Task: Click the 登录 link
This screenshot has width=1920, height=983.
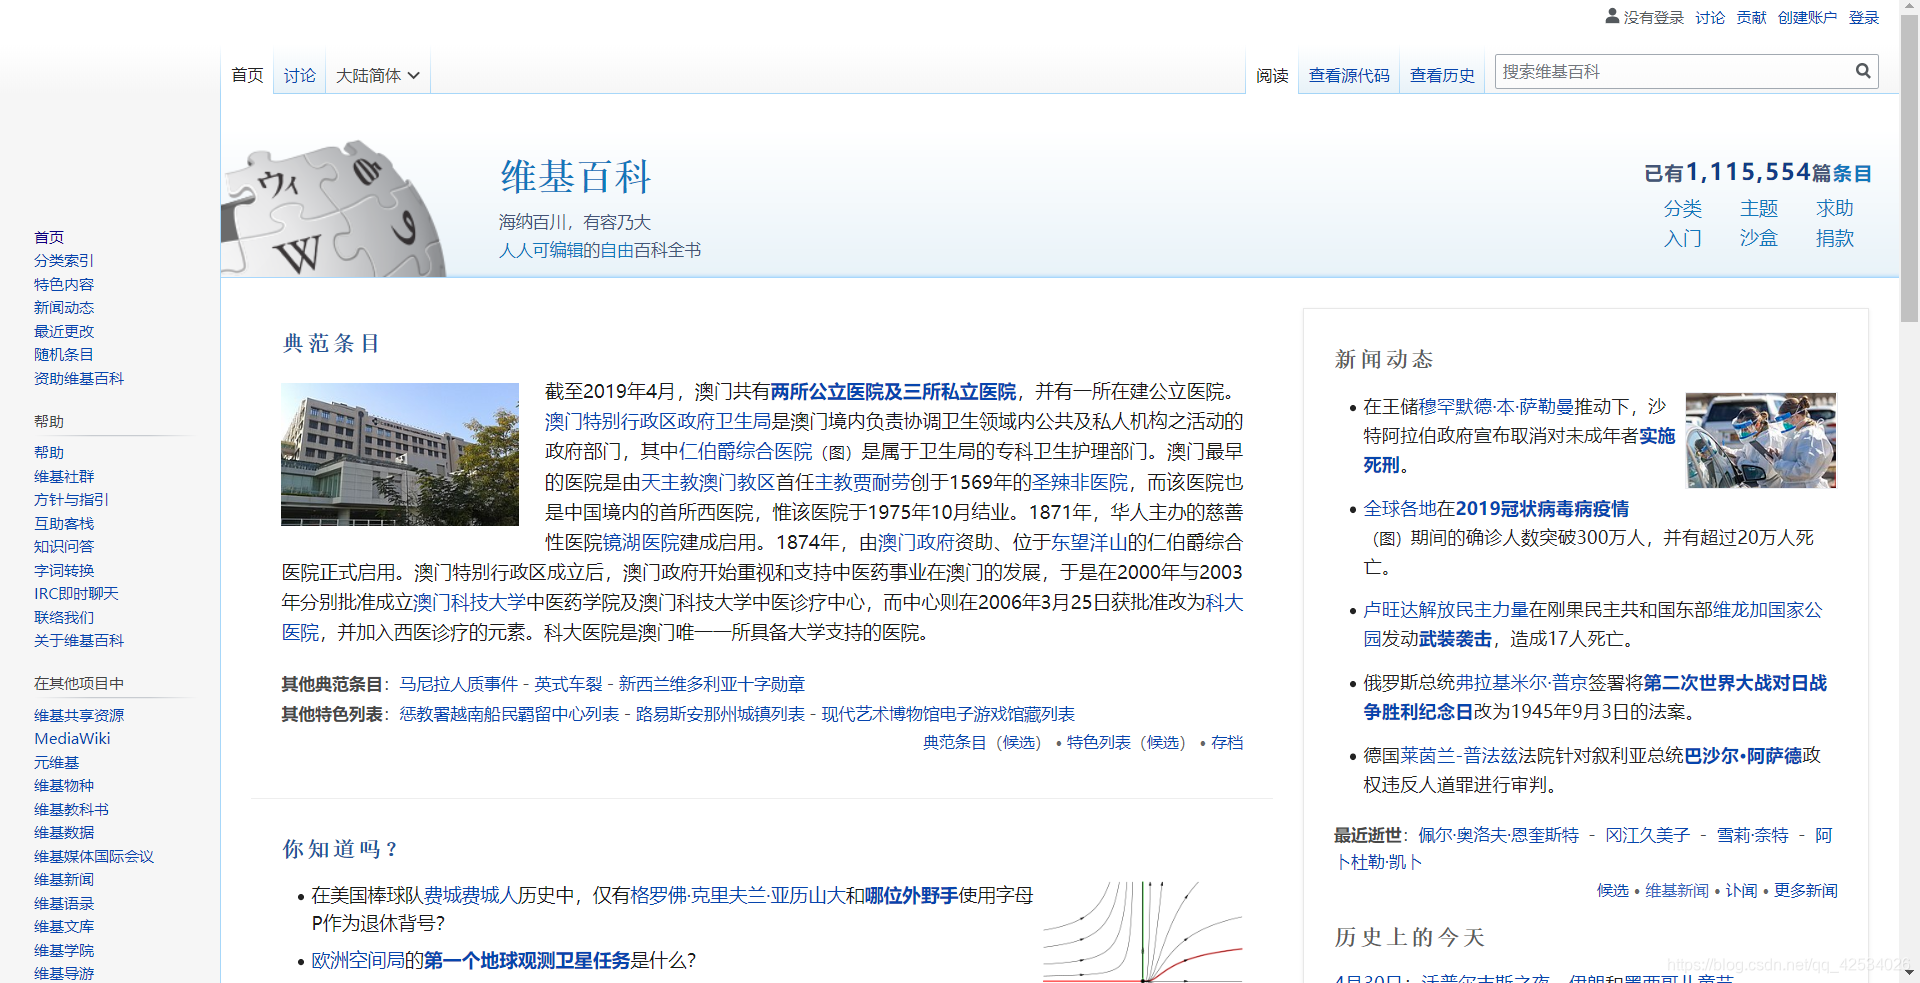Action: point(1863,17)
